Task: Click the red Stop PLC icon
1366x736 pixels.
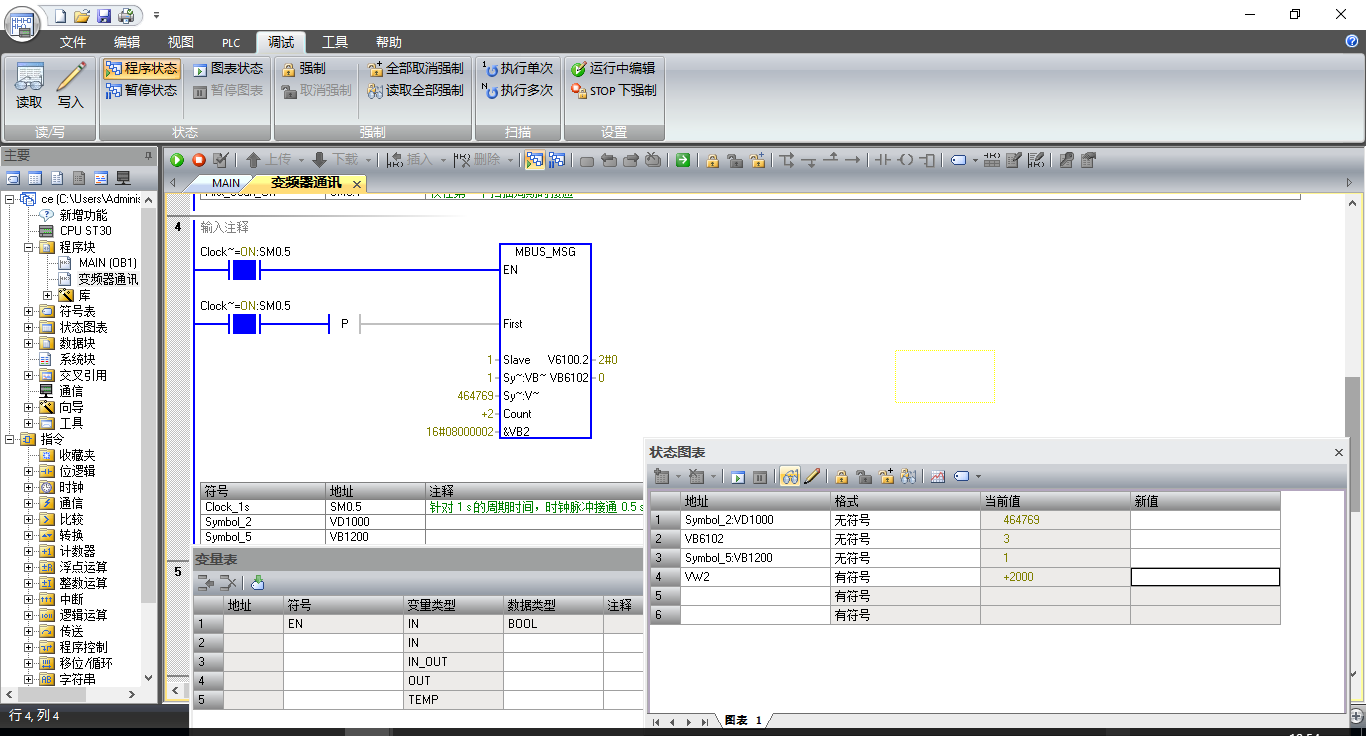Action: (x=199, y=160)
